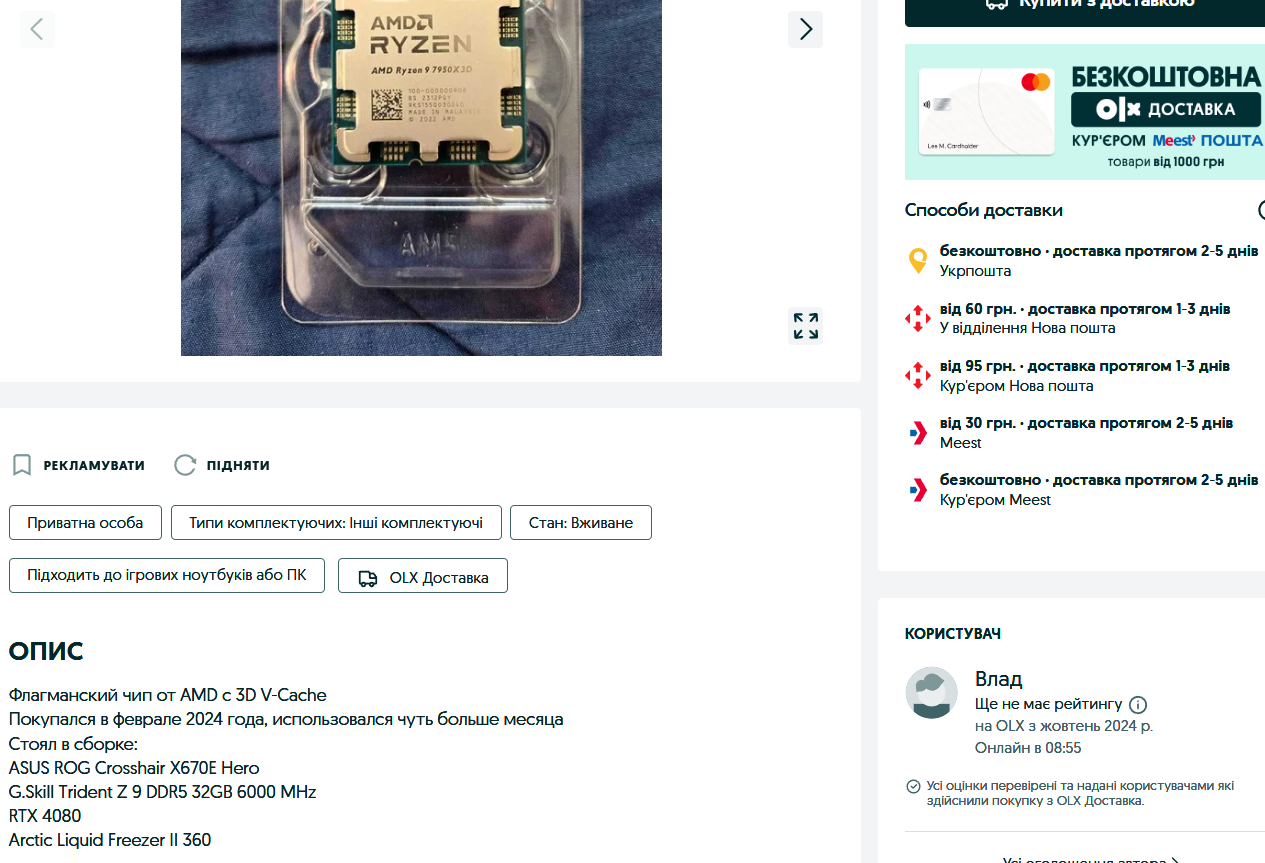Select the Стан: Вживане tag
Screen dimensions: 1265x863
581,523
